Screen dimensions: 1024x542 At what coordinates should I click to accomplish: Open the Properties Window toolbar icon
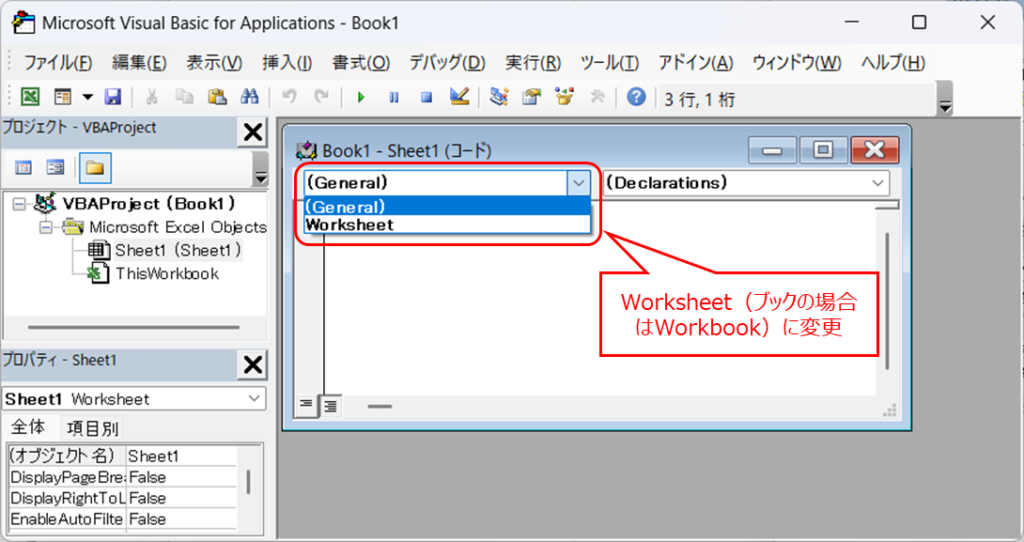(x=532, y=97)
